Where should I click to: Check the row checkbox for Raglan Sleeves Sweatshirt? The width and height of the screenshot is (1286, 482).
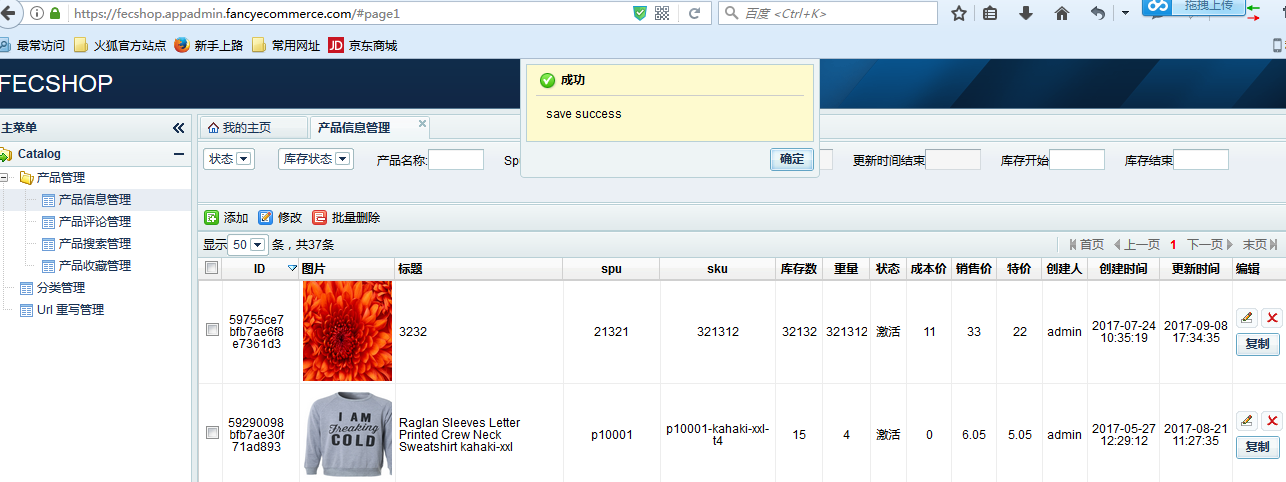point(212,433)
